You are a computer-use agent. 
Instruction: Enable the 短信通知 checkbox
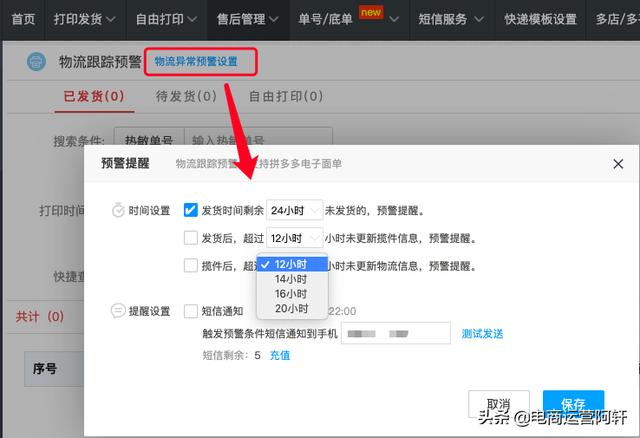pyautogui.click(x=191, y=311)
